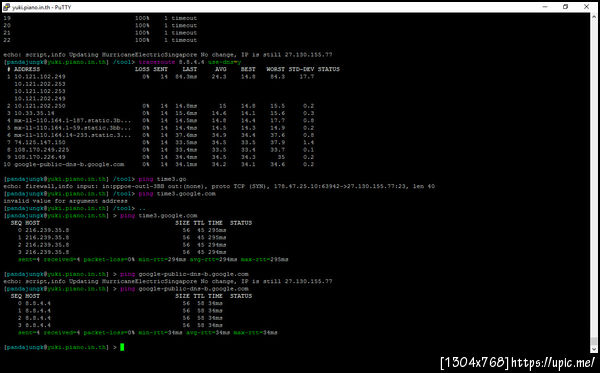Click the 'max-rtt=34ms' summary value
This screenshot has height=373, width=600.
point(255,332)
